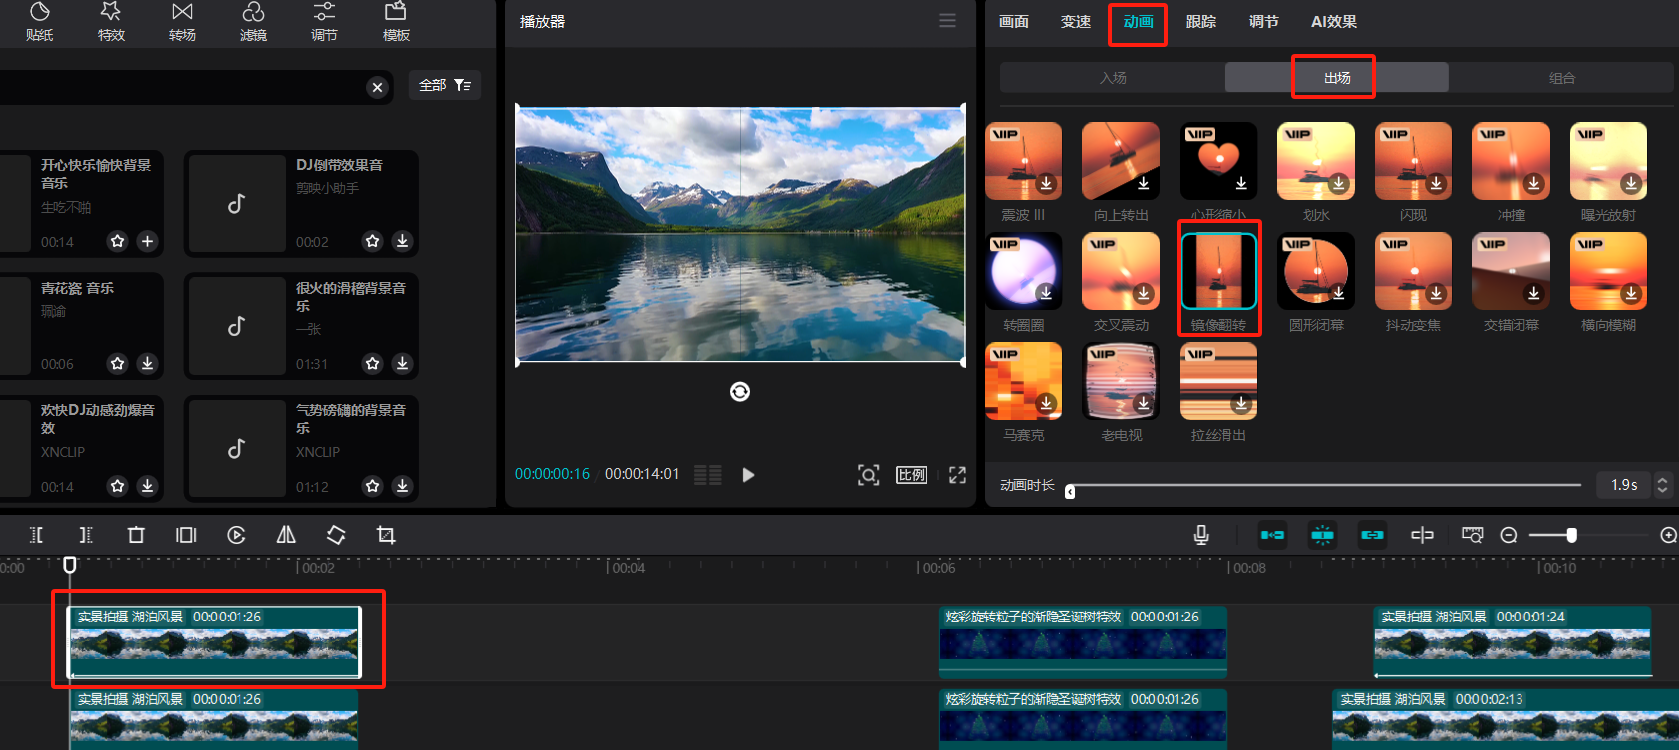Favorite the 欢快DJ动感劲爆音效 track
Viewport: 1679px width, 750px height.
pos(118,486)
